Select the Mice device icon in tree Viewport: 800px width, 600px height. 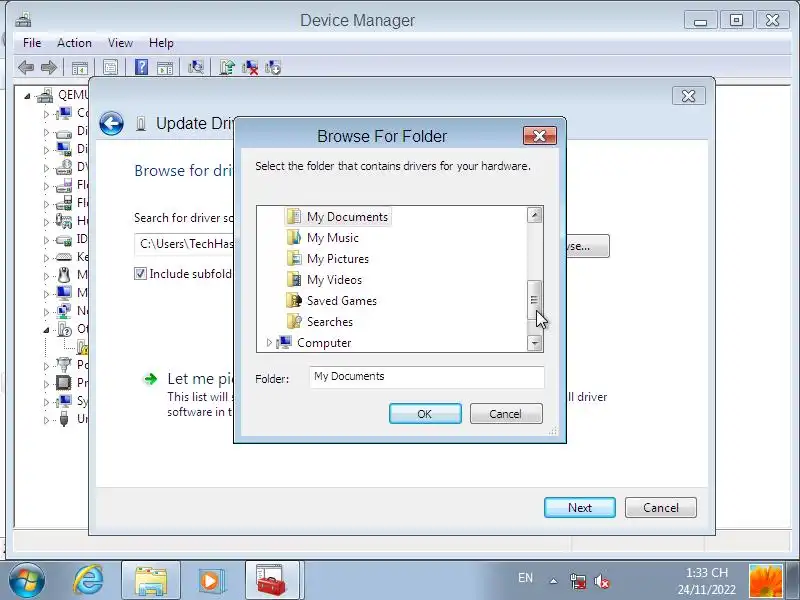64,275
